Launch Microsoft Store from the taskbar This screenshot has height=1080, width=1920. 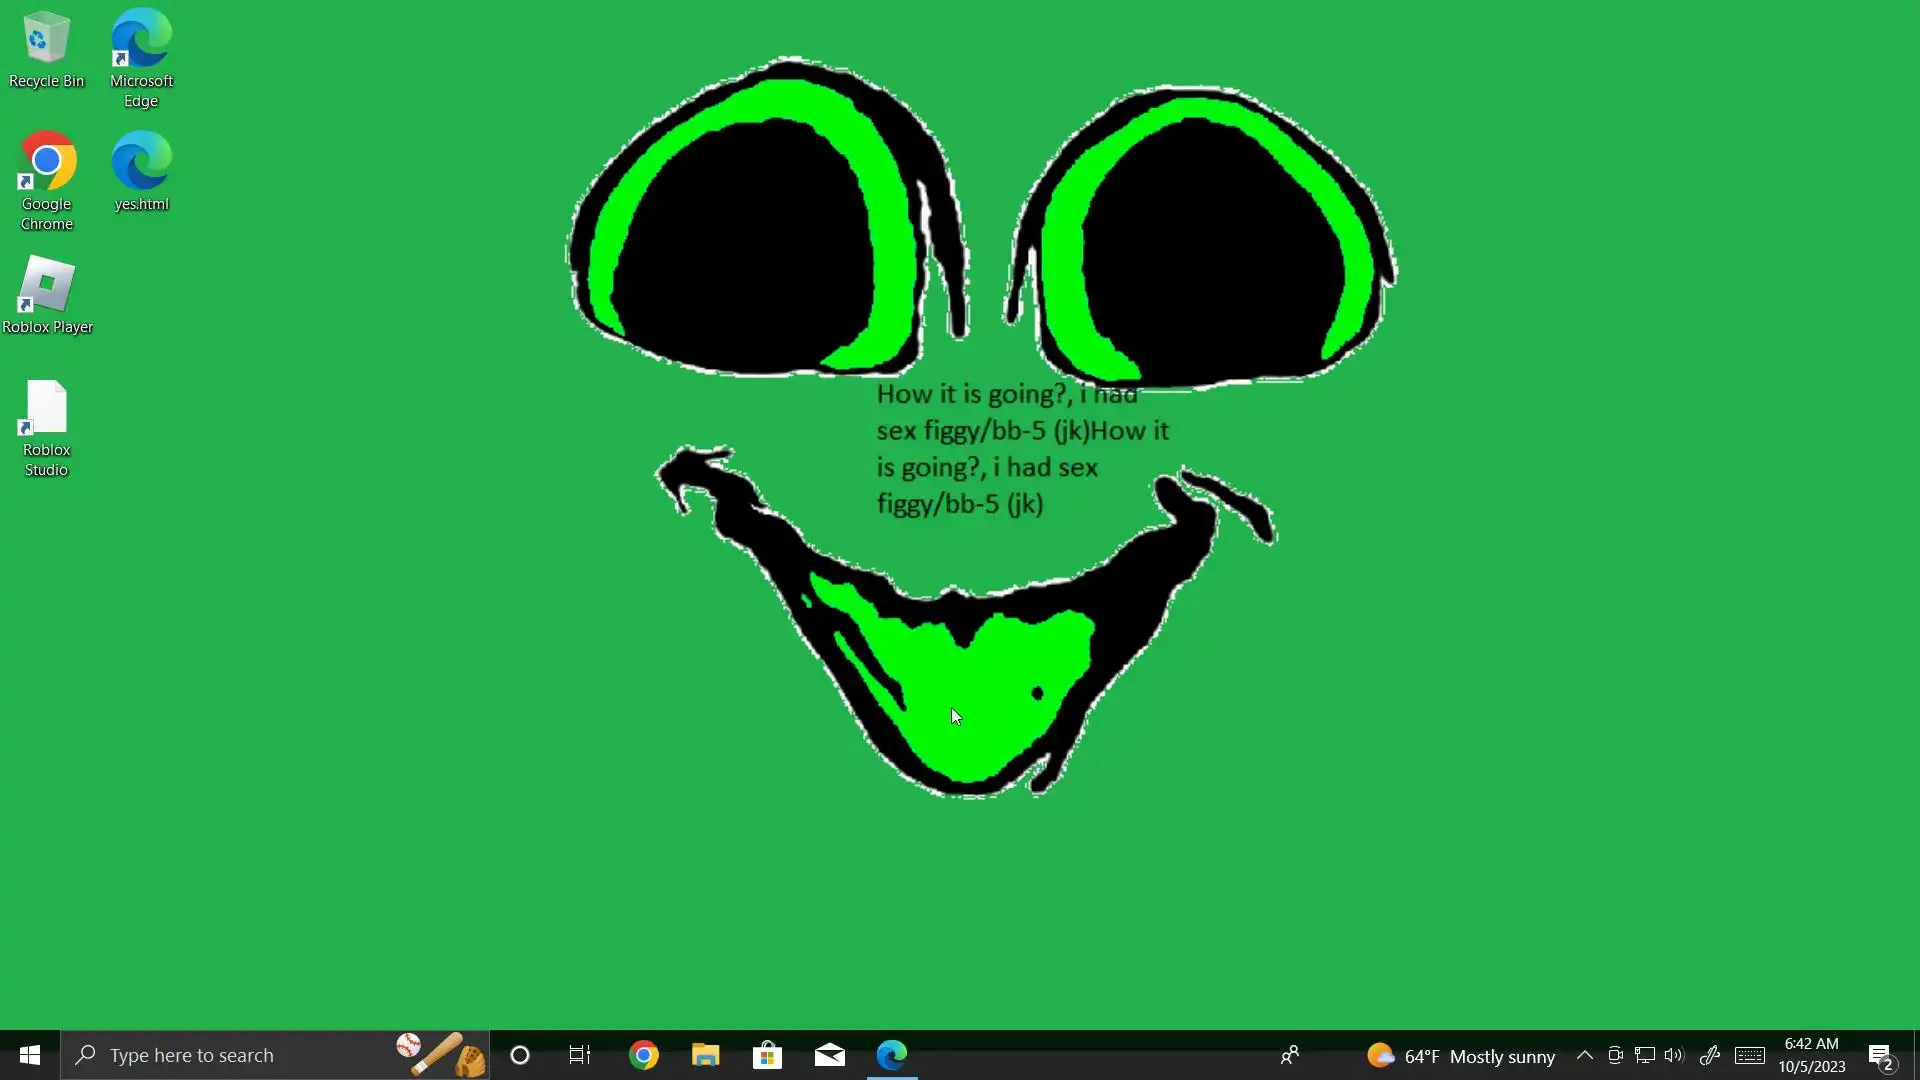coord(768,1055)
